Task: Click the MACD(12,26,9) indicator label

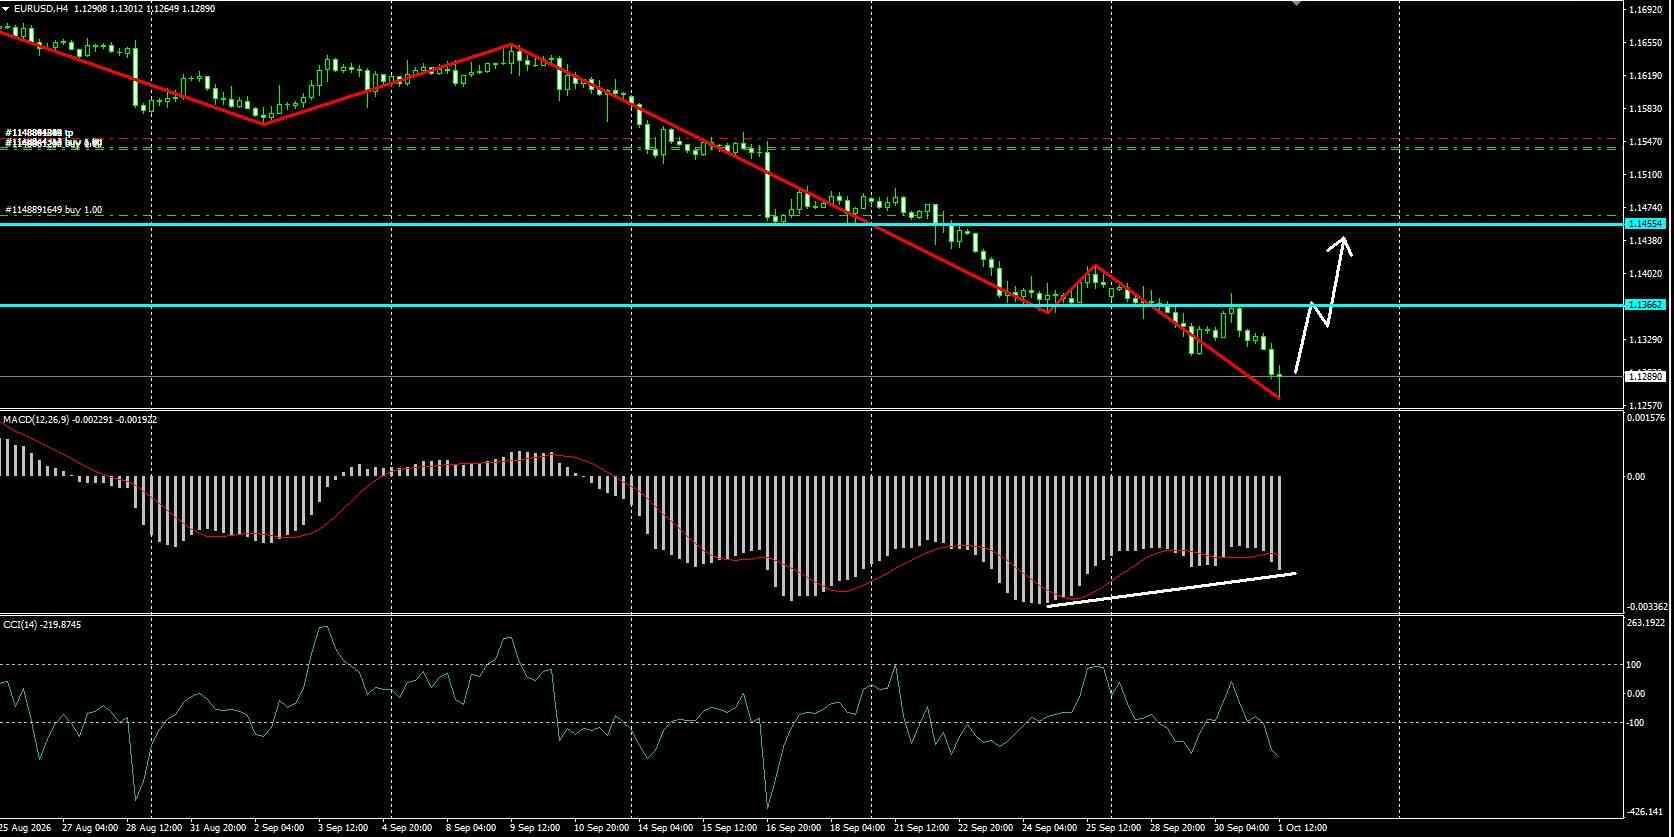Action: 37,420
